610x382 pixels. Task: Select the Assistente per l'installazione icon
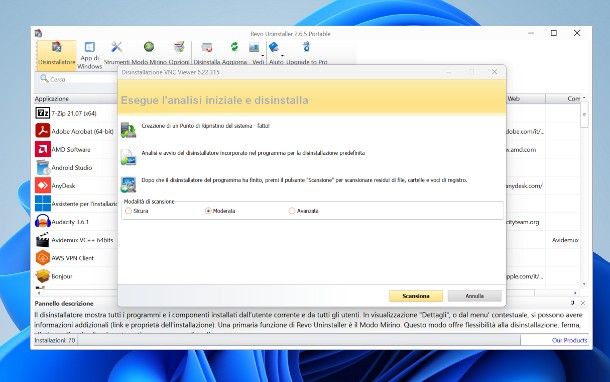click(x=42, y=203)
